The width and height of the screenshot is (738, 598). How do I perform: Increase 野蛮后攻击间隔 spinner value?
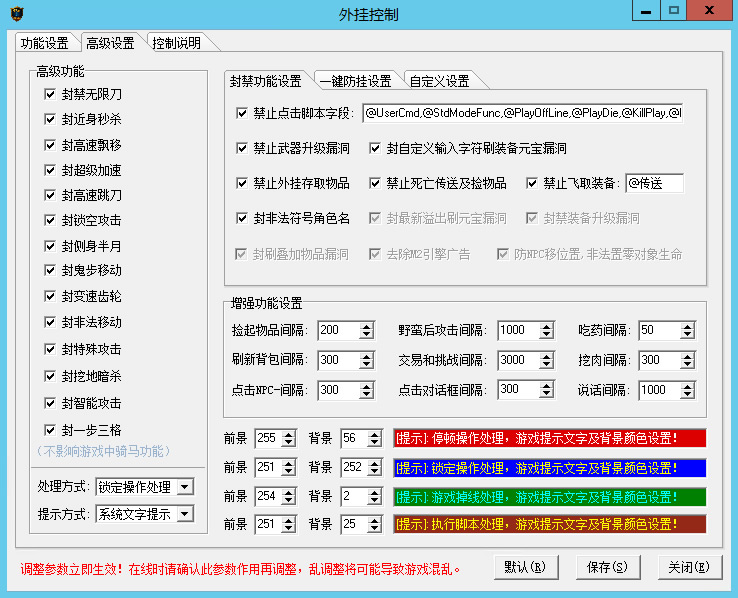(546, 326)
